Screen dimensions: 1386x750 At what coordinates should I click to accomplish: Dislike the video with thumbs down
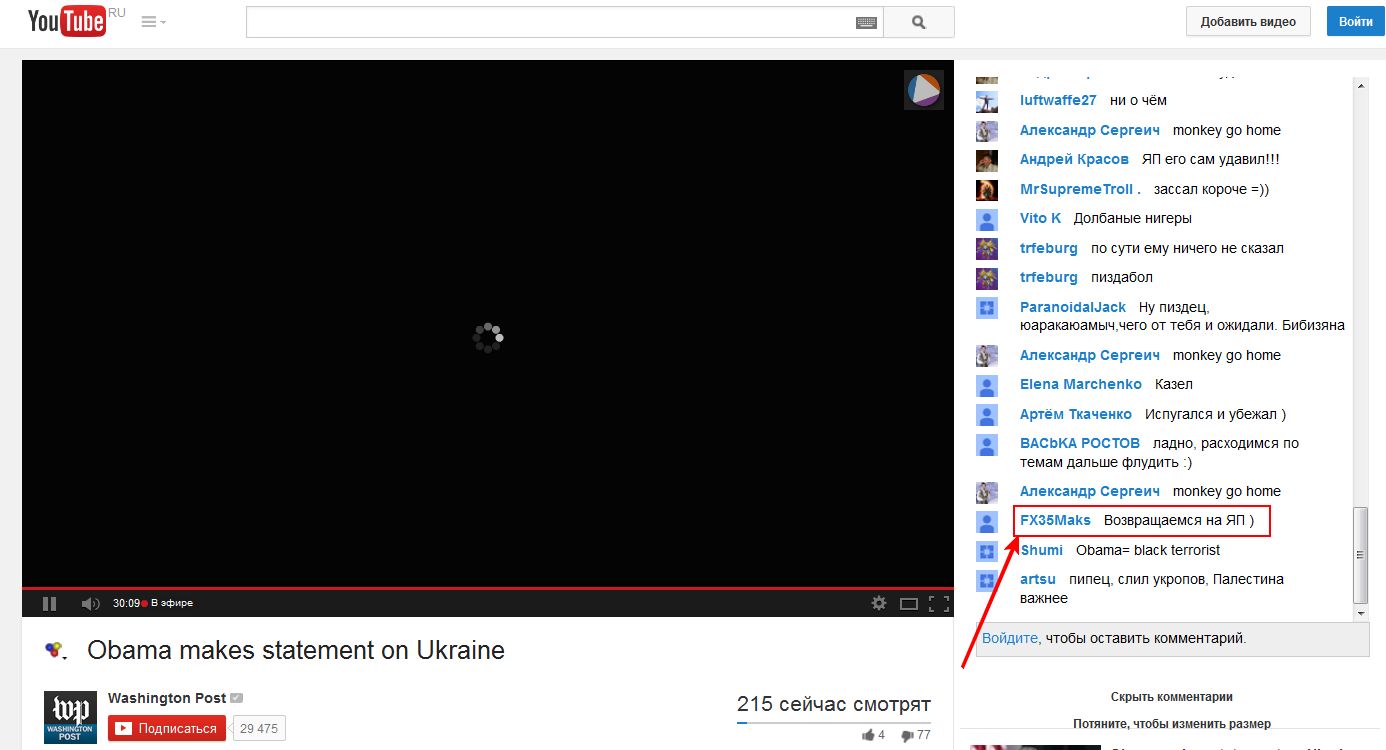point(916,735)
